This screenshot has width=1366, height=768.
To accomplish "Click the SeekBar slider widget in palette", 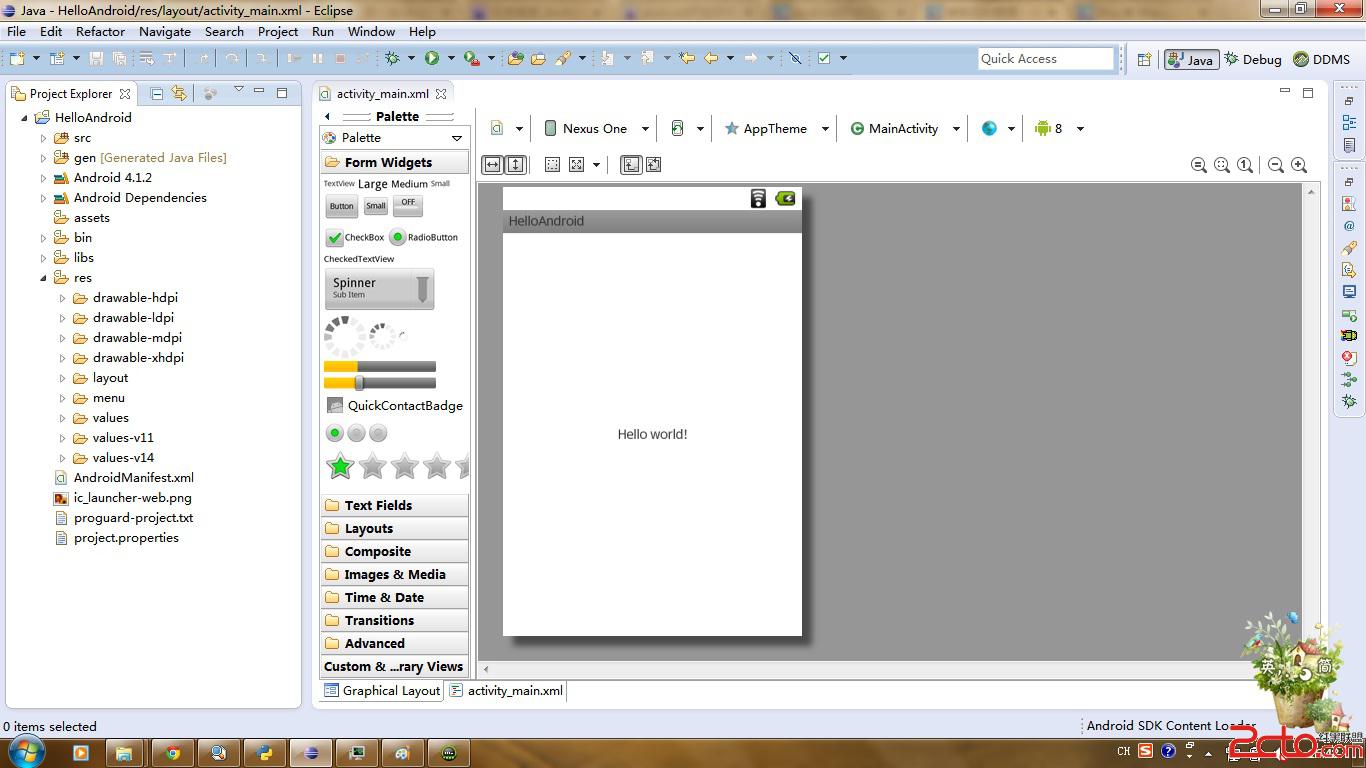I will (x=380, y=383).
